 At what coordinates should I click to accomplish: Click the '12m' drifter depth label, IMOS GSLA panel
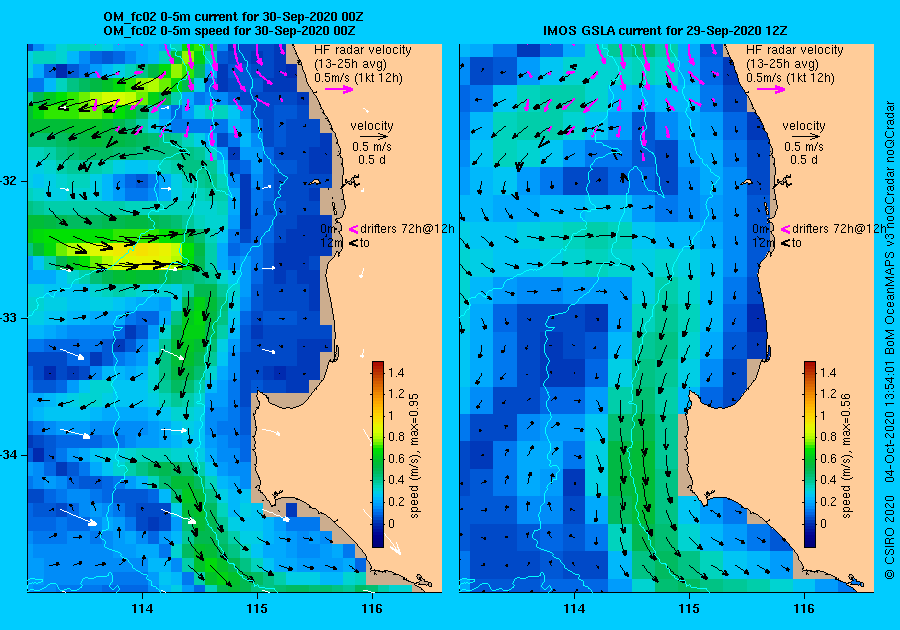pos(762,243)
